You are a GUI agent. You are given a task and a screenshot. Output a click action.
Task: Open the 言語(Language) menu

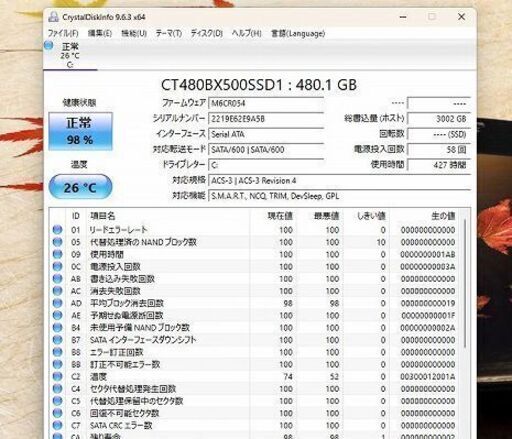click(x=298, y=34)
